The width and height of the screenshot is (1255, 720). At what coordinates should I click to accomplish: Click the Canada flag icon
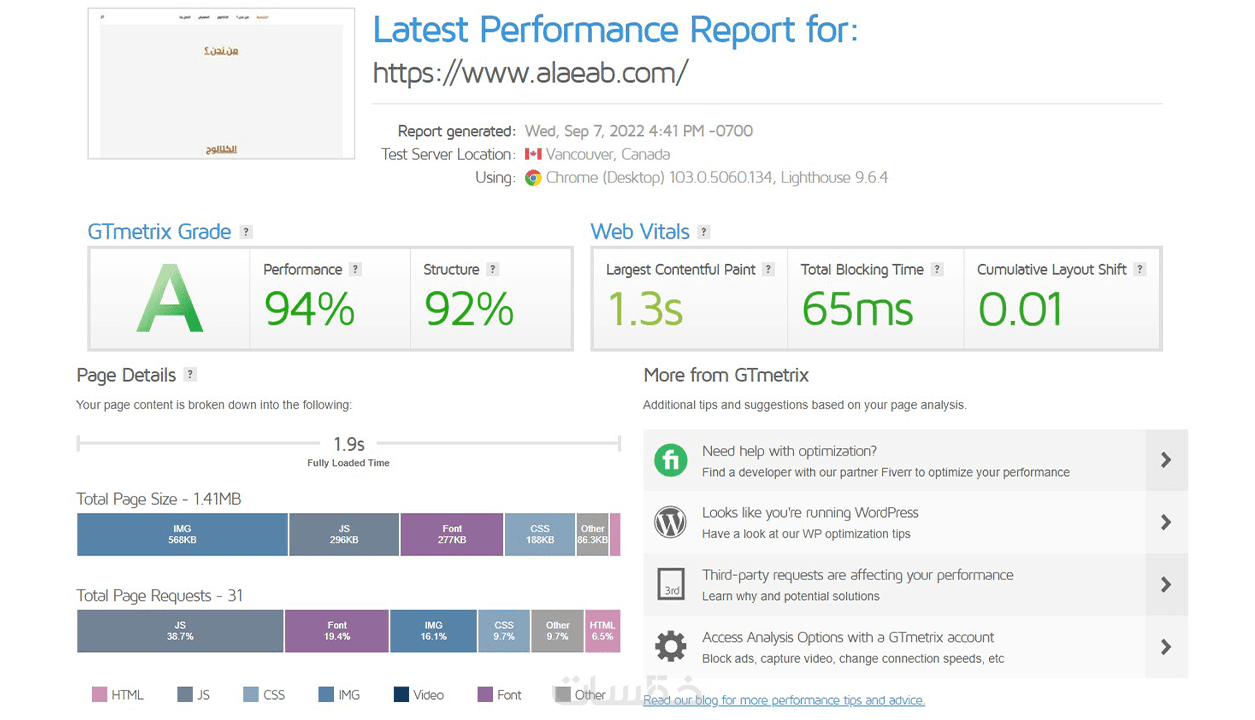coord(533,154)
